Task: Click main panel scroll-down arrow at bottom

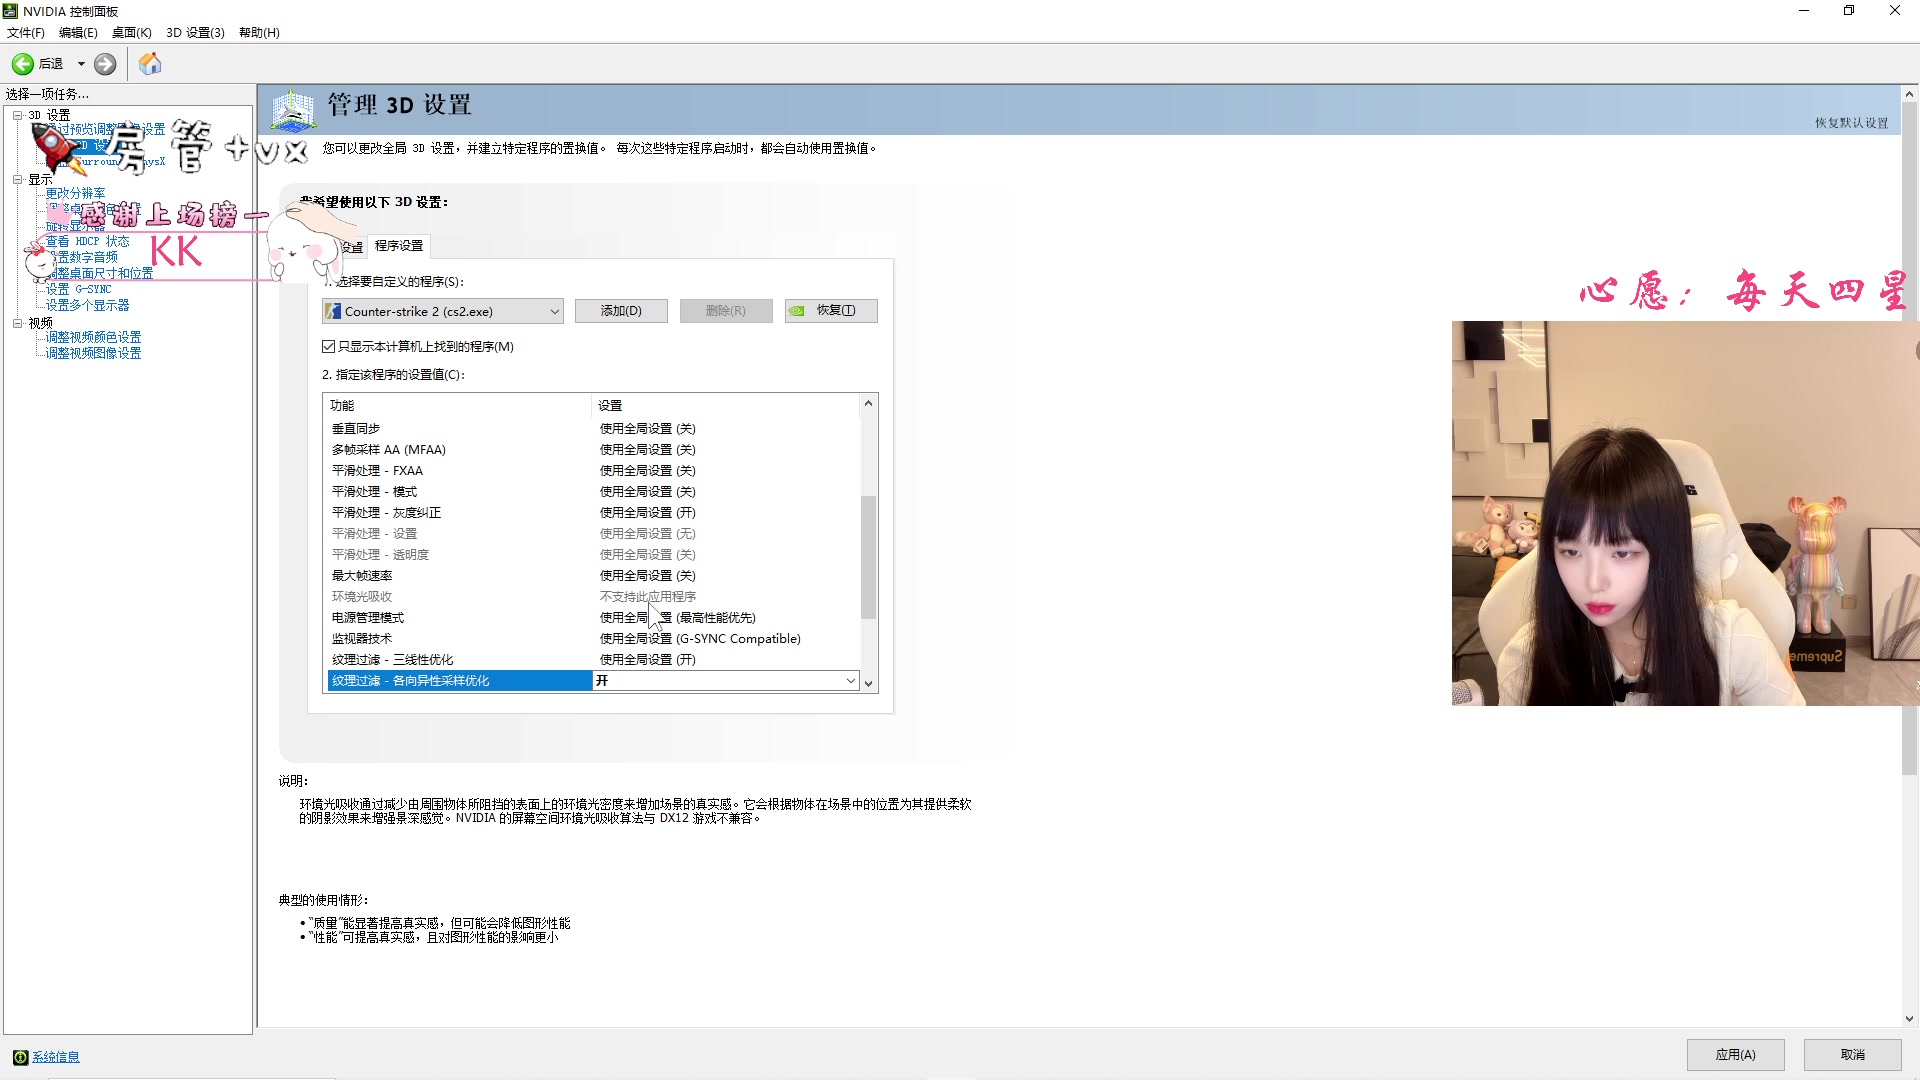Action: point(1909,1019)
